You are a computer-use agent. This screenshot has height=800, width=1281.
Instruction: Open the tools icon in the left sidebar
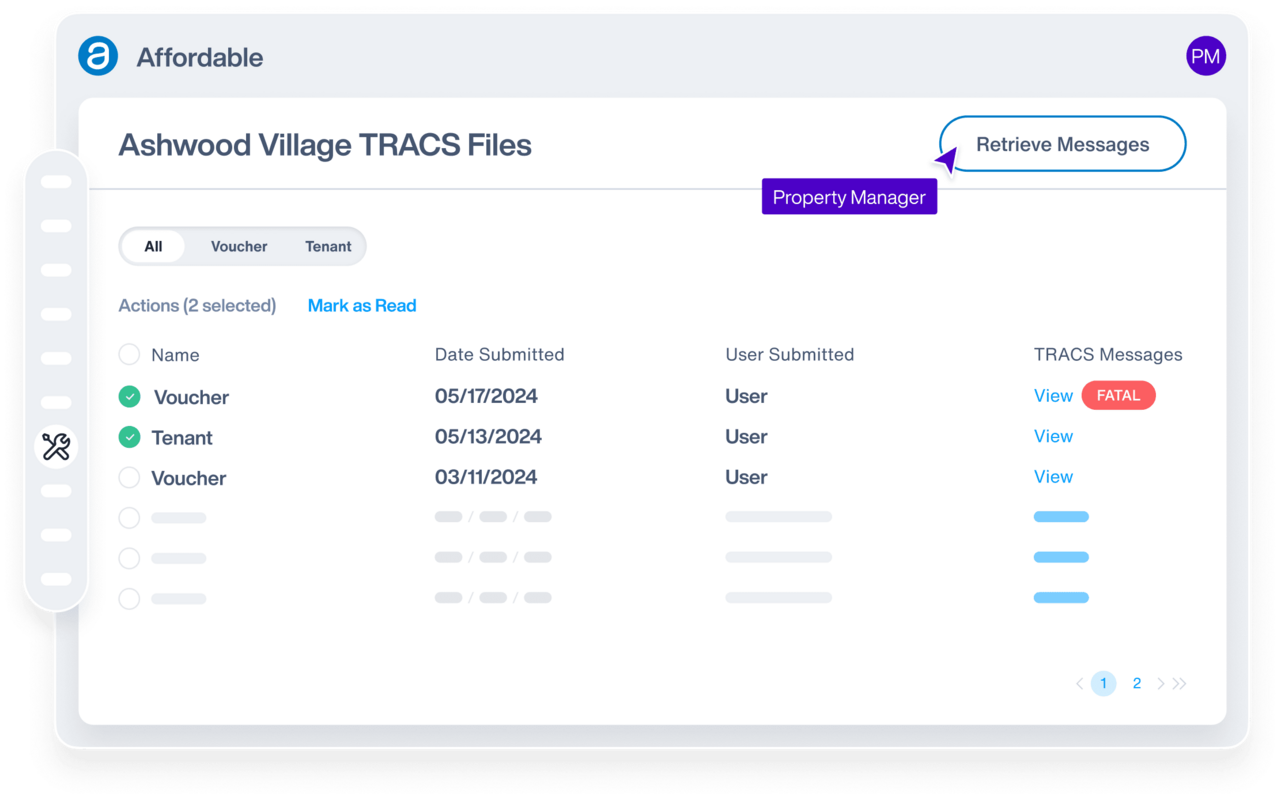56,447
